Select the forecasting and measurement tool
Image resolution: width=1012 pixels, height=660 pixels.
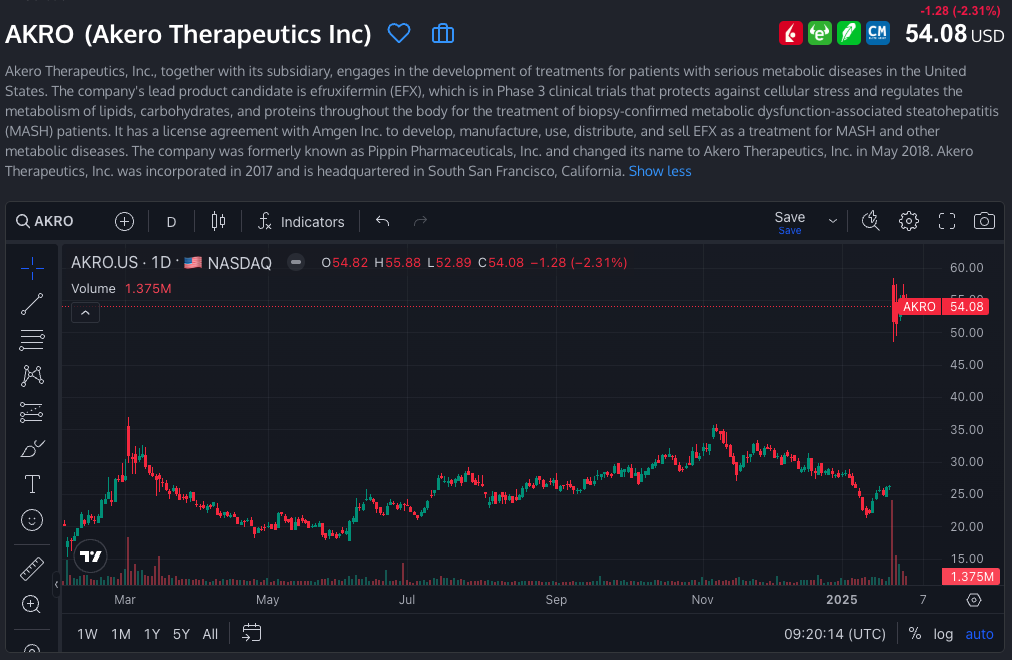32,412
